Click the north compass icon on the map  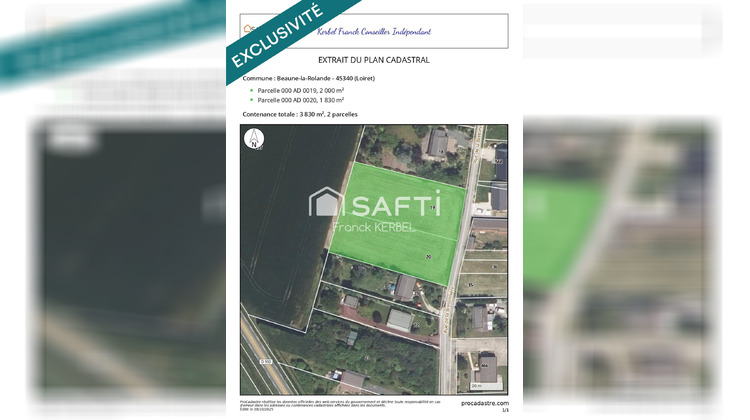pos(255,139)
